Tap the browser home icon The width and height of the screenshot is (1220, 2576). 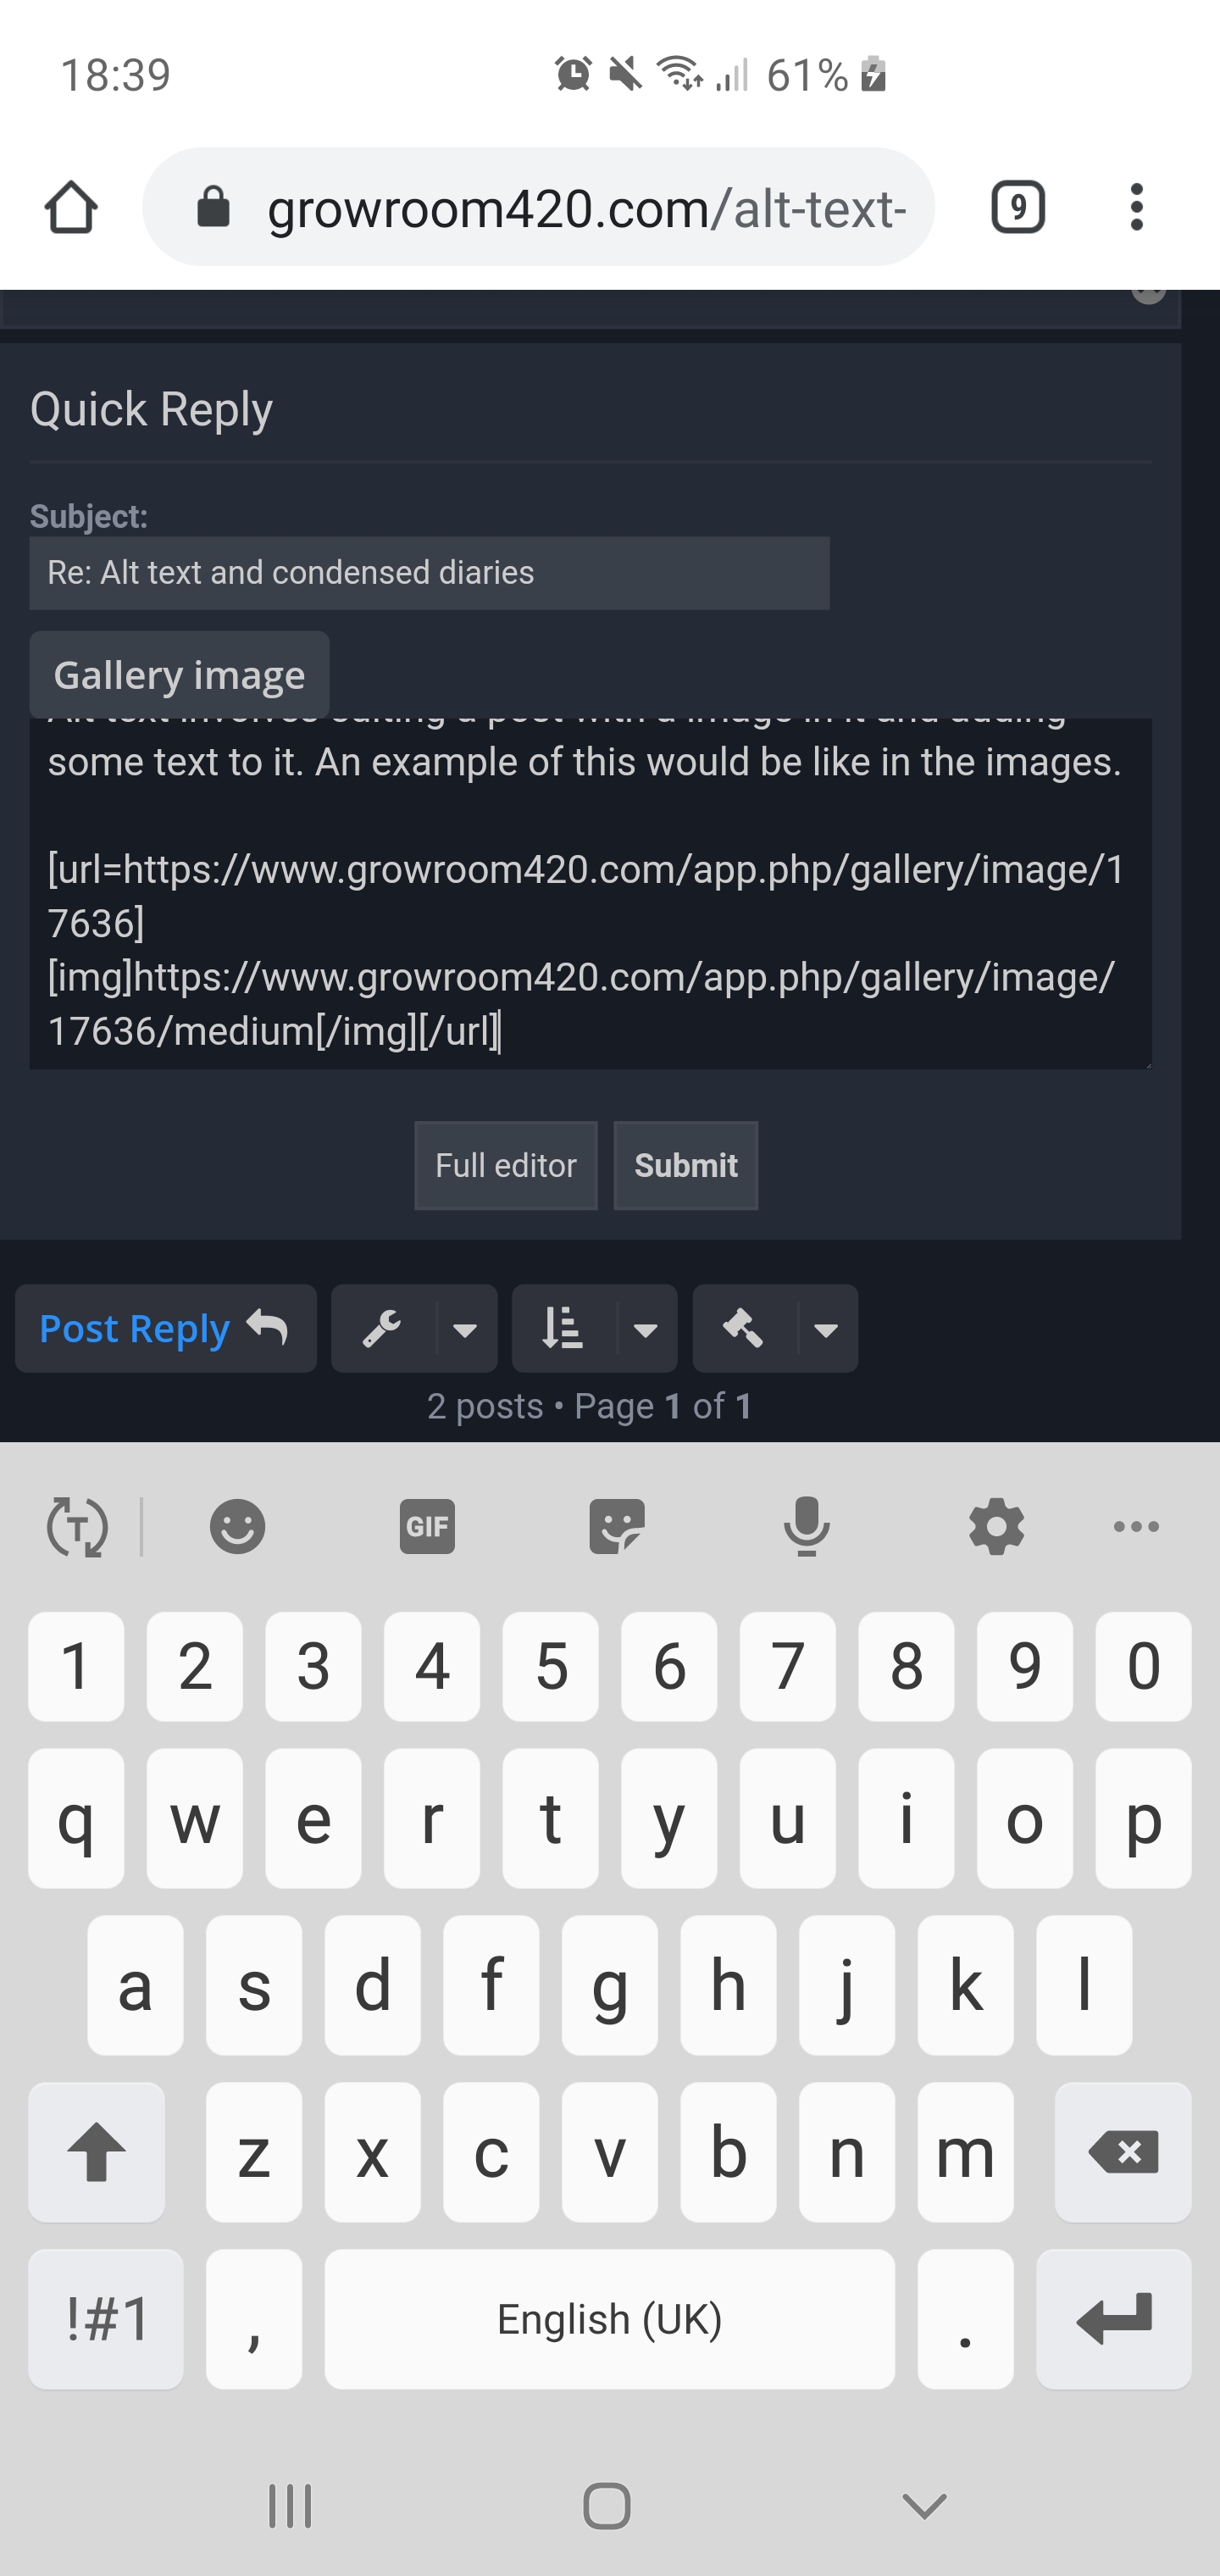pos(71,208)
